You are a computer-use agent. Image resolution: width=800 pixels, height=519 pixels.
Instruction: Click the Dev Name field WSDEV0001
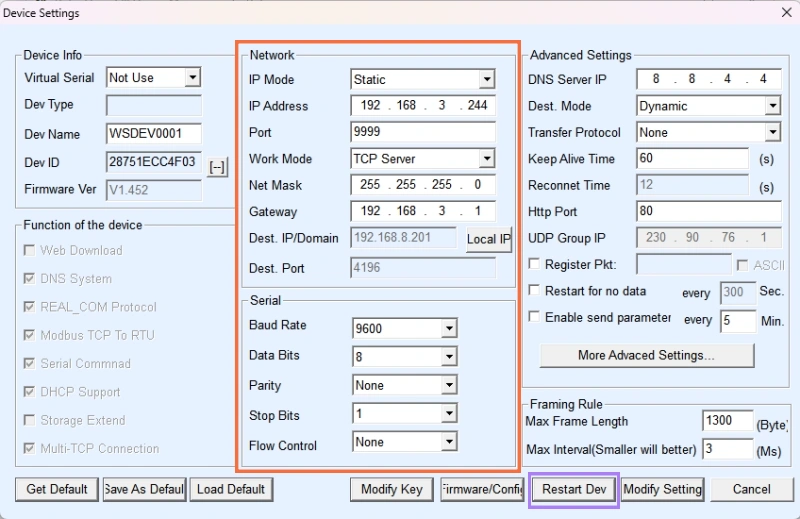point(154,134)
